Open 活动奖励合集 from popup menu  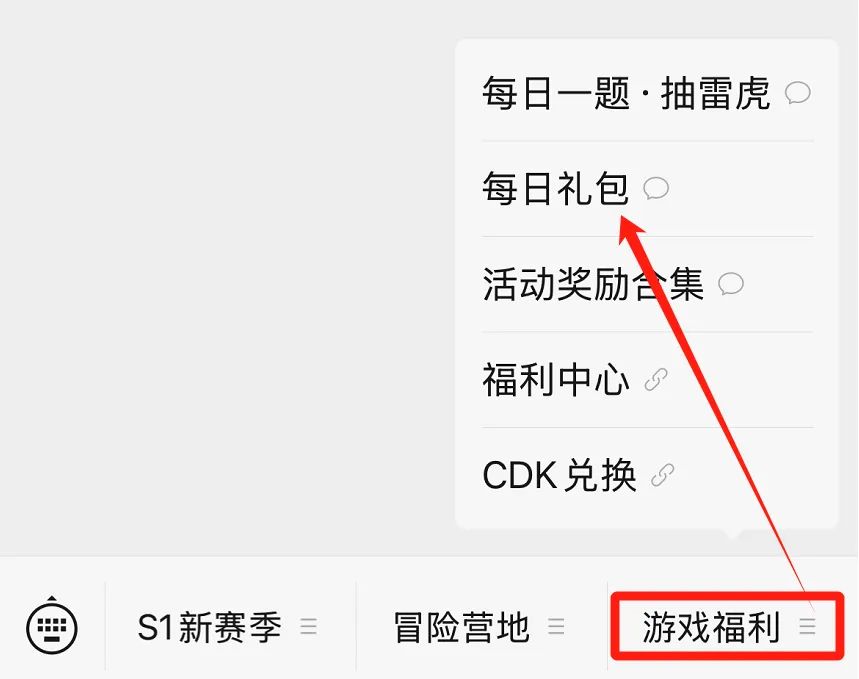(x=648, y=284)
